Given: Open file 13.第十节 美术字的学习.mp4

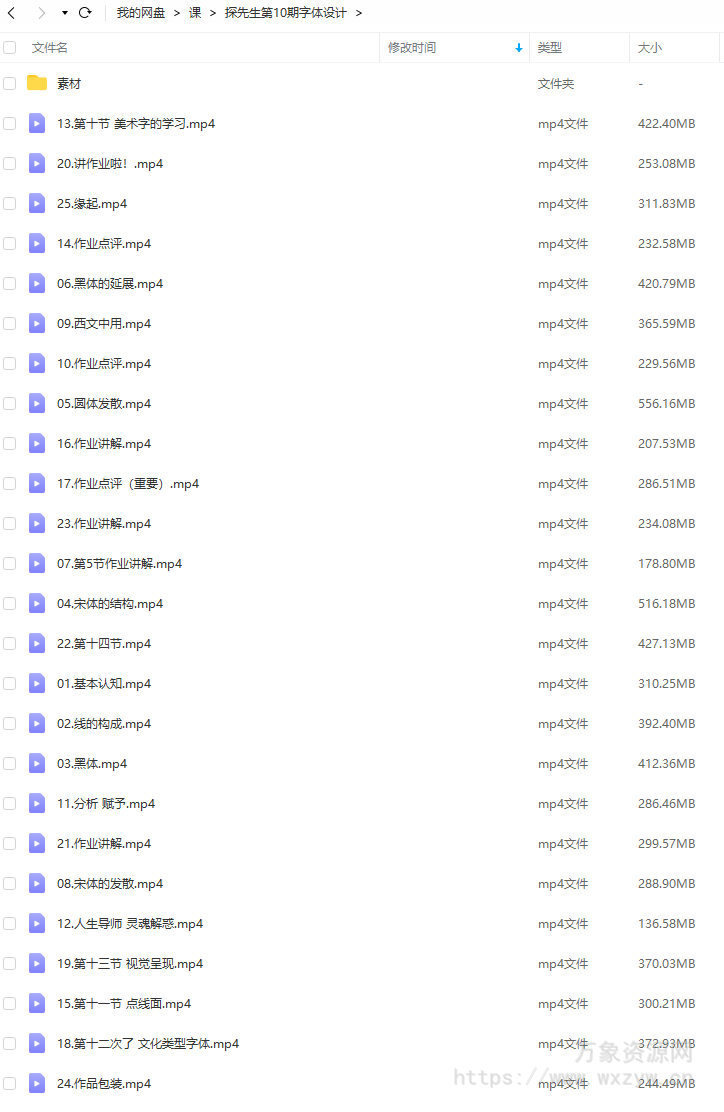Looking at the screenshot, I should pyautogui.click(x=136, y=123).
